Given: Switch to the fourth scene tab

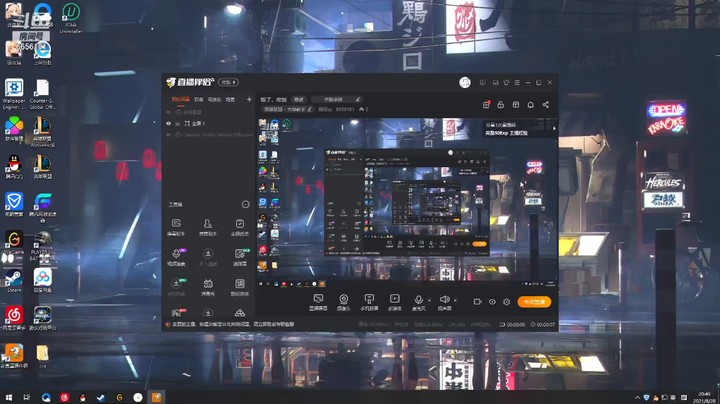Looking at the screenshot, I should tap(231, 99).
